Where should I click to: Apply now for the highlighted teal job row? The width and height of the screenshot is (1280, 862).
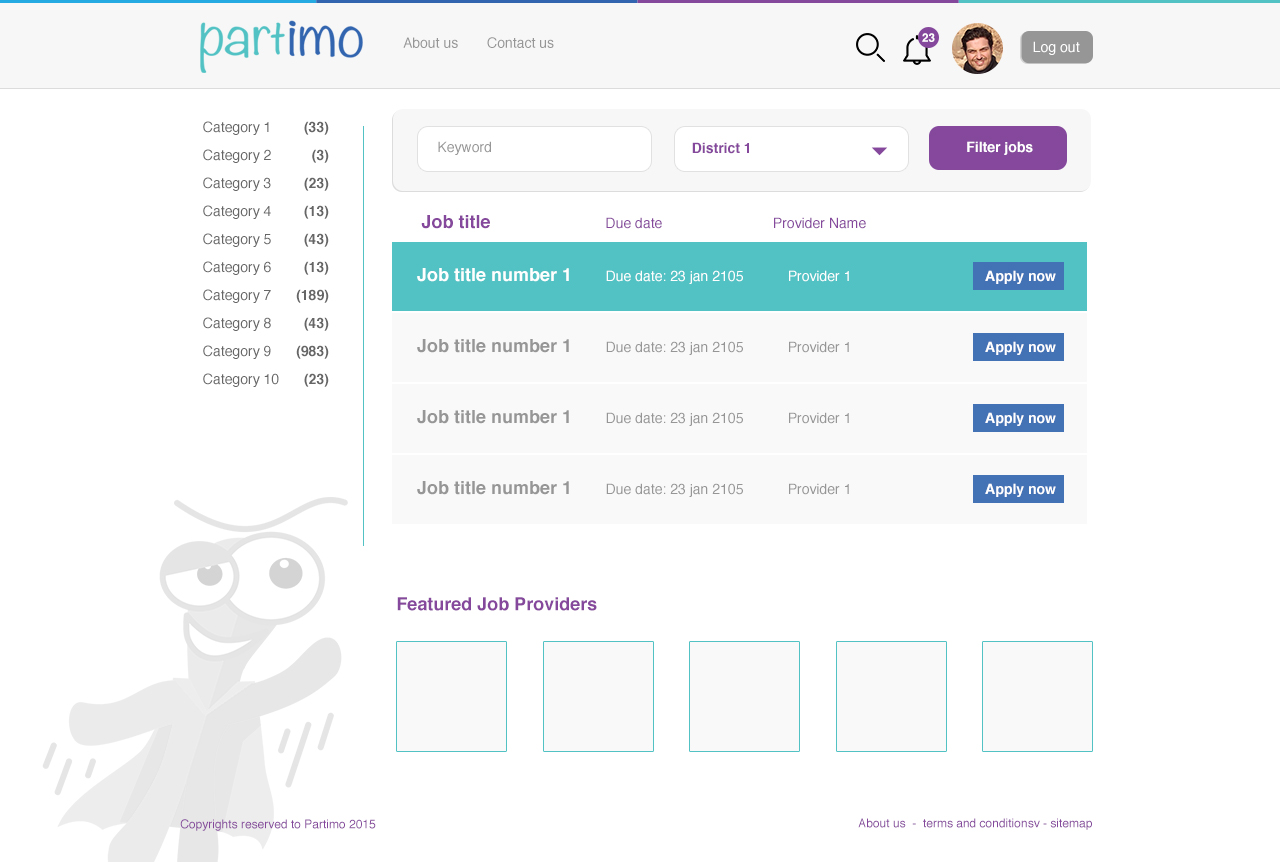click(1018, 276)
